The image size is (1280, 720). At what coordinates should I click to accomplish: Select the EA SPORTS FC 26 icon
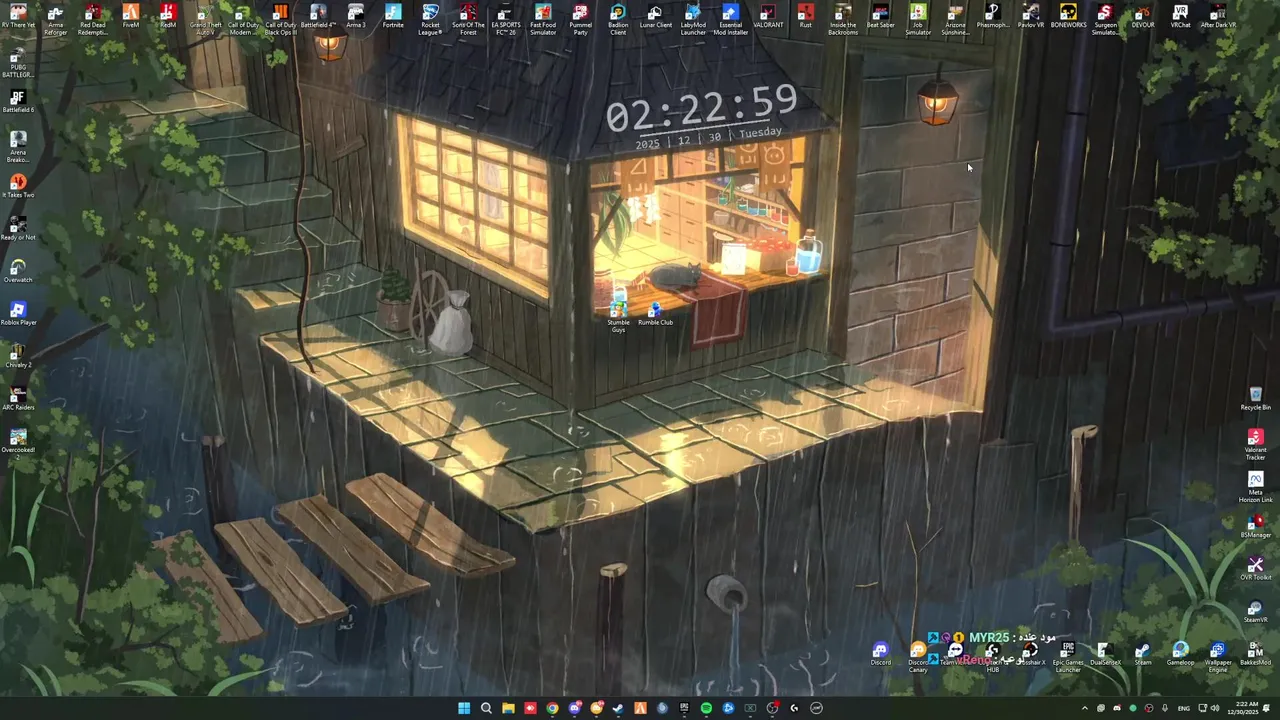(505, 19)
